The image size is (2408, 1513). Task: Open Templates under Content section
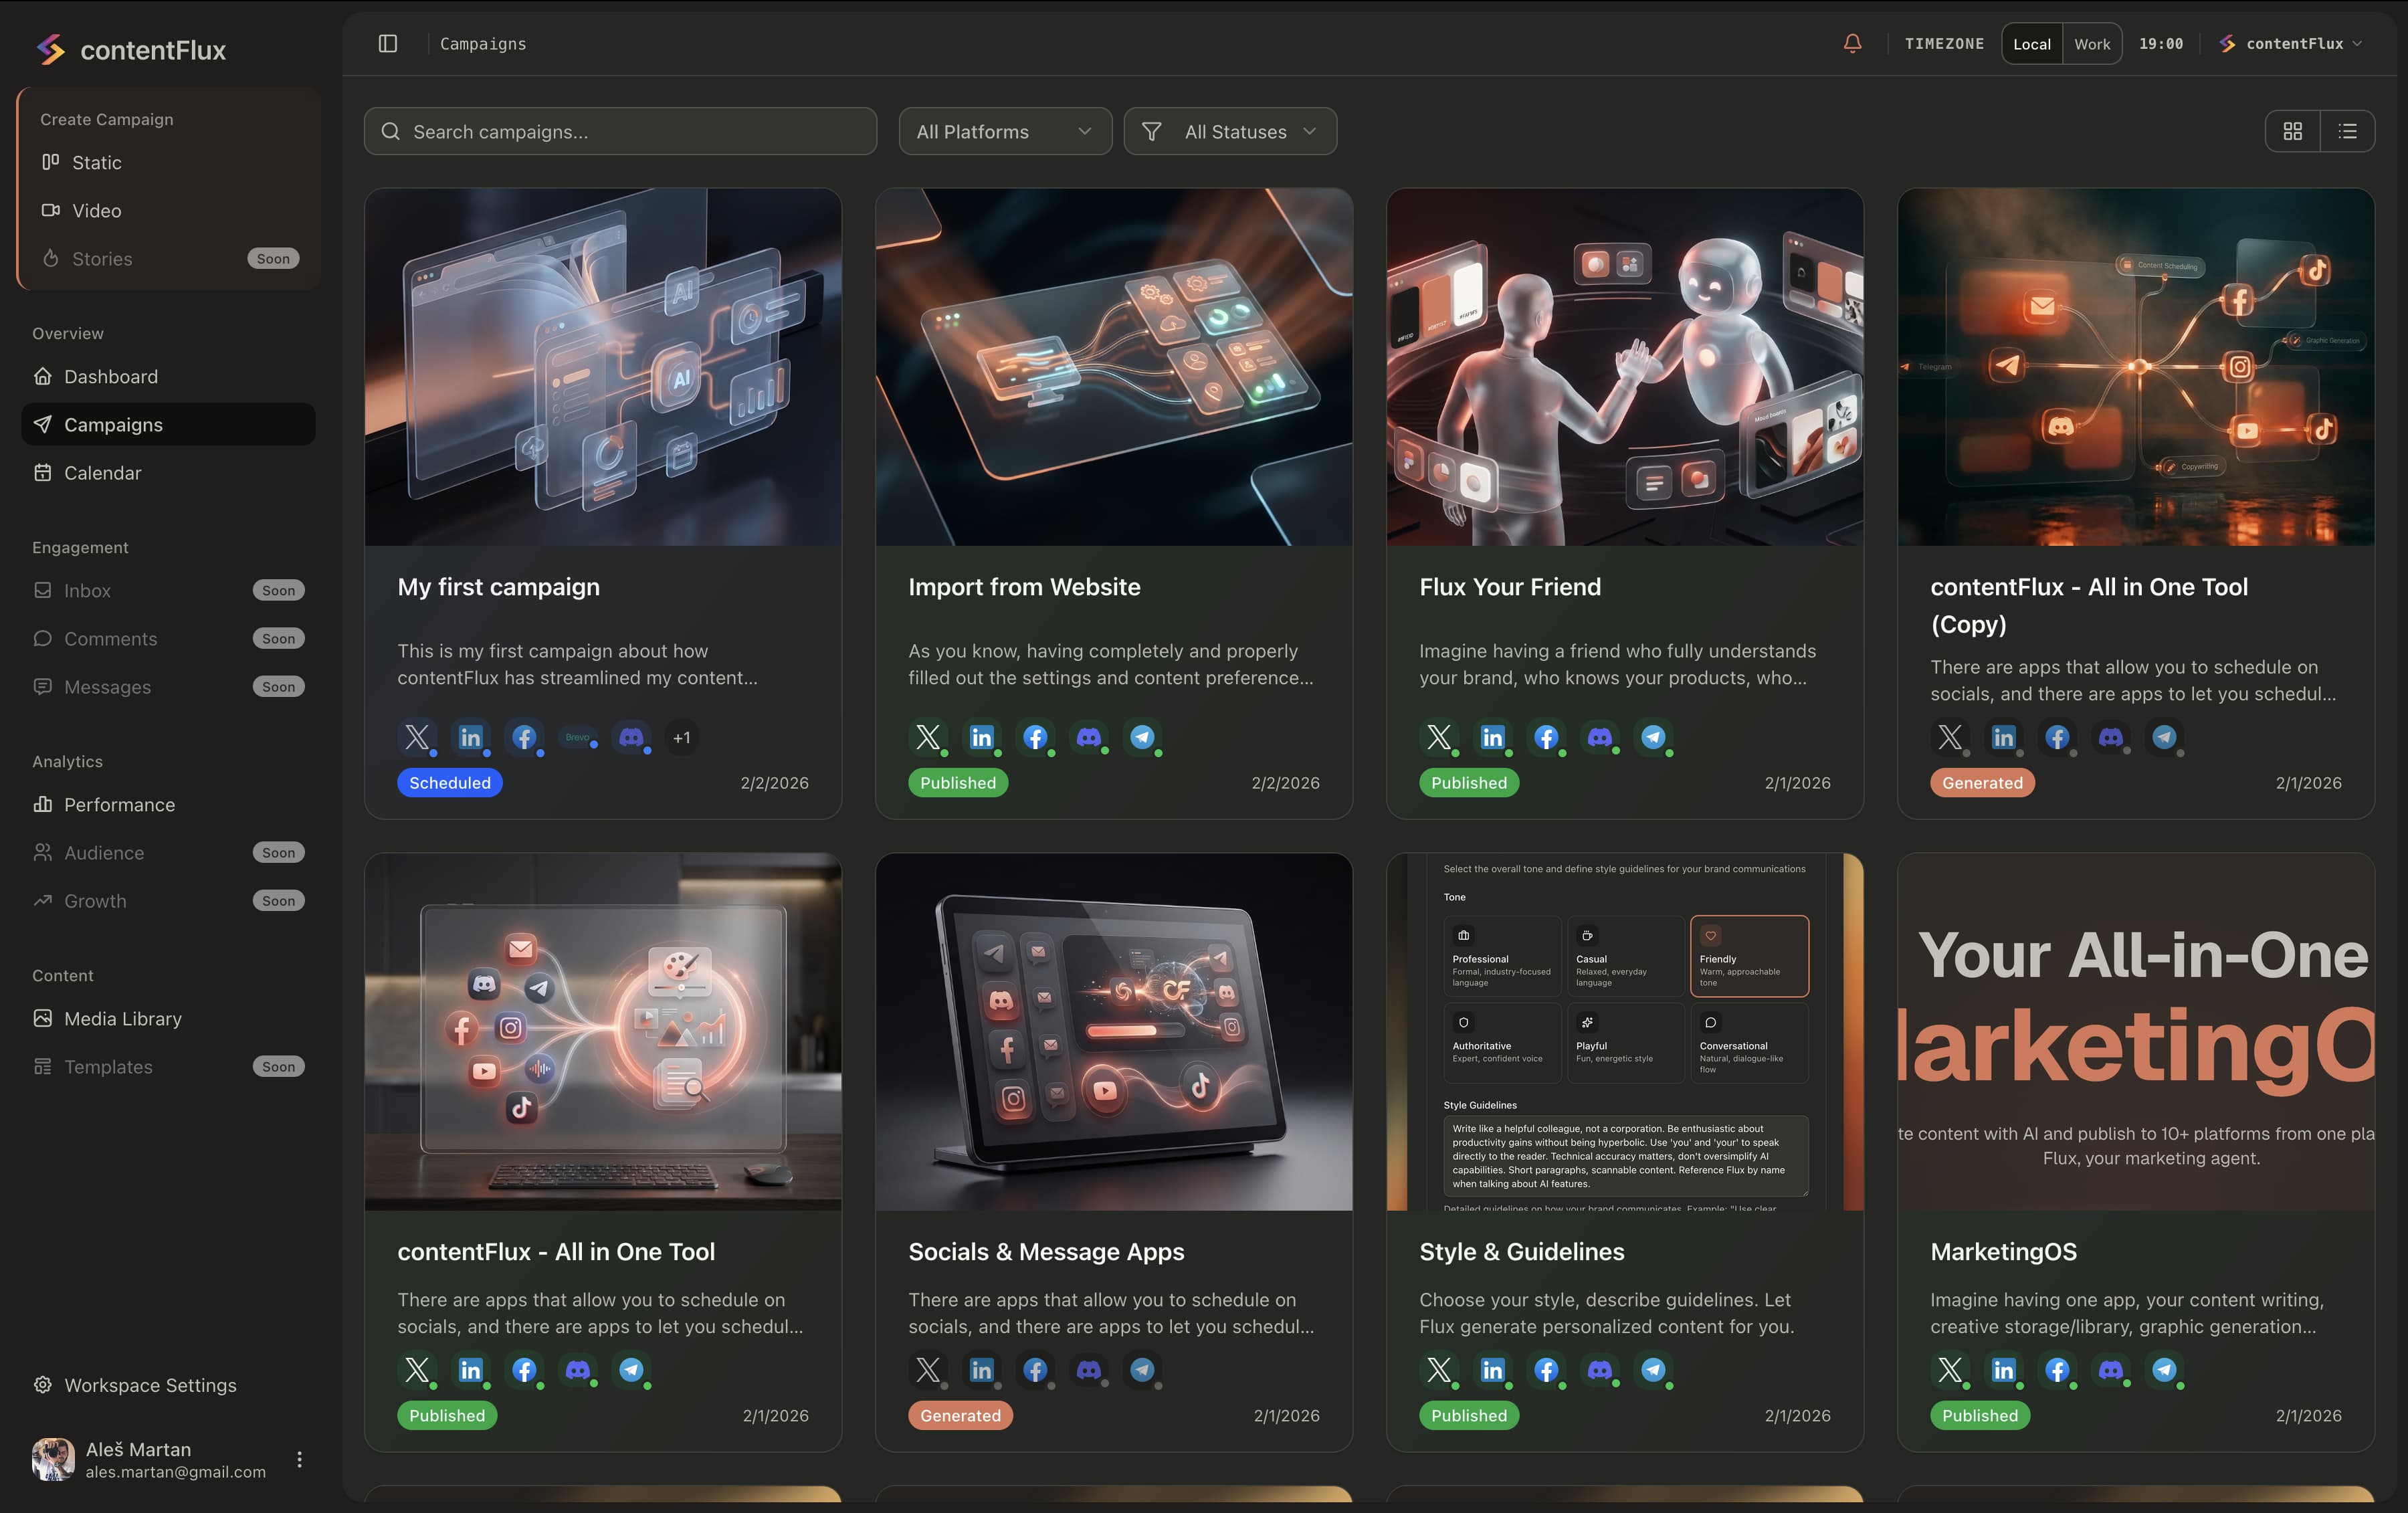coord(108,1066)
